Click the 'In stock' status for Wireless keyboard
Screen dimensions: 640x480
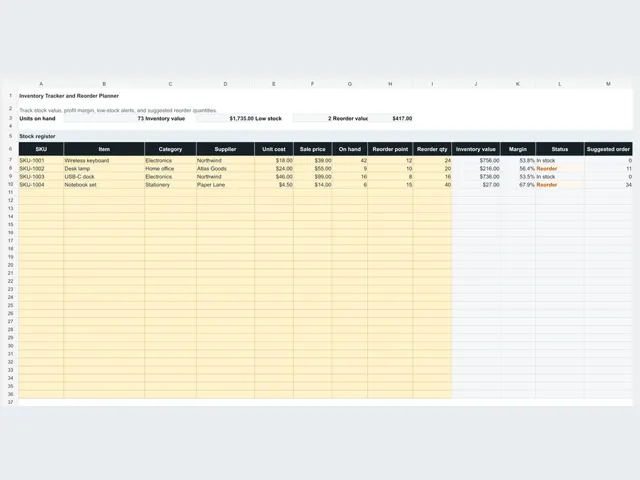560,160
